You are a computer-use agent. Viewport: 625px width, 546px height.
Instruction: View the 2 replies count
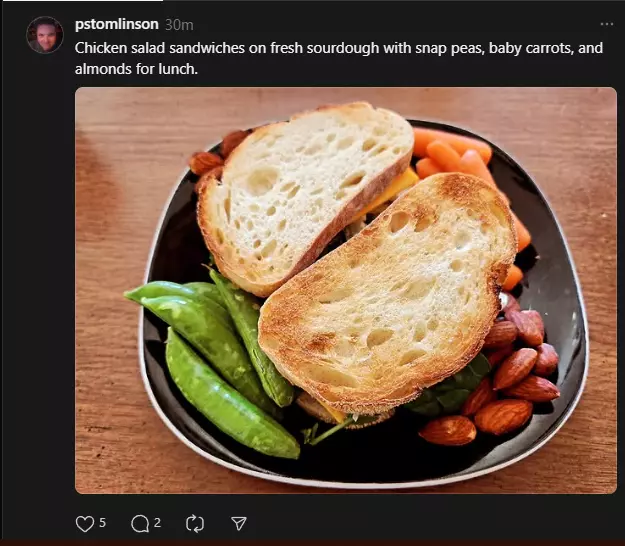pyautogui.click(x=157, y=522)
